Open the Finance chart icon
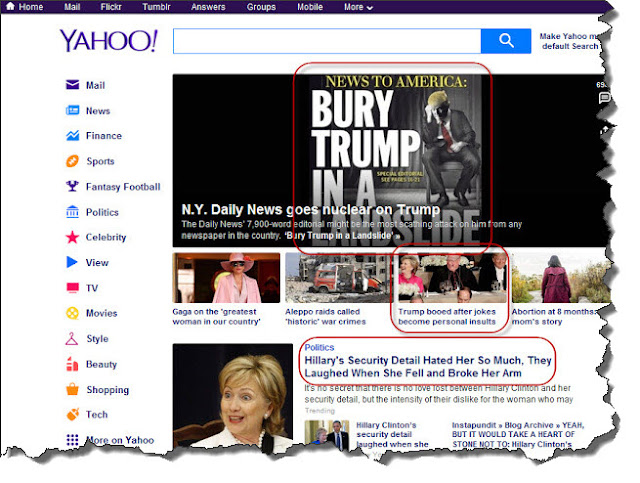Screen dimensions: 640x483 (72, 136)
